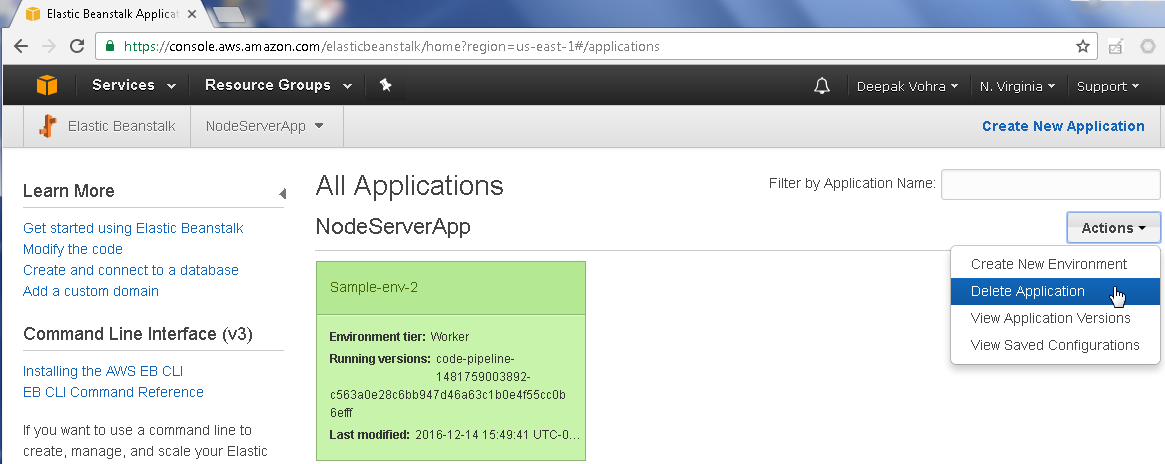The width and height of the screenshot is (1165, 464).
Task: Click the Elastic Beanstalk breadcrumb text
Action: [122, 126]
